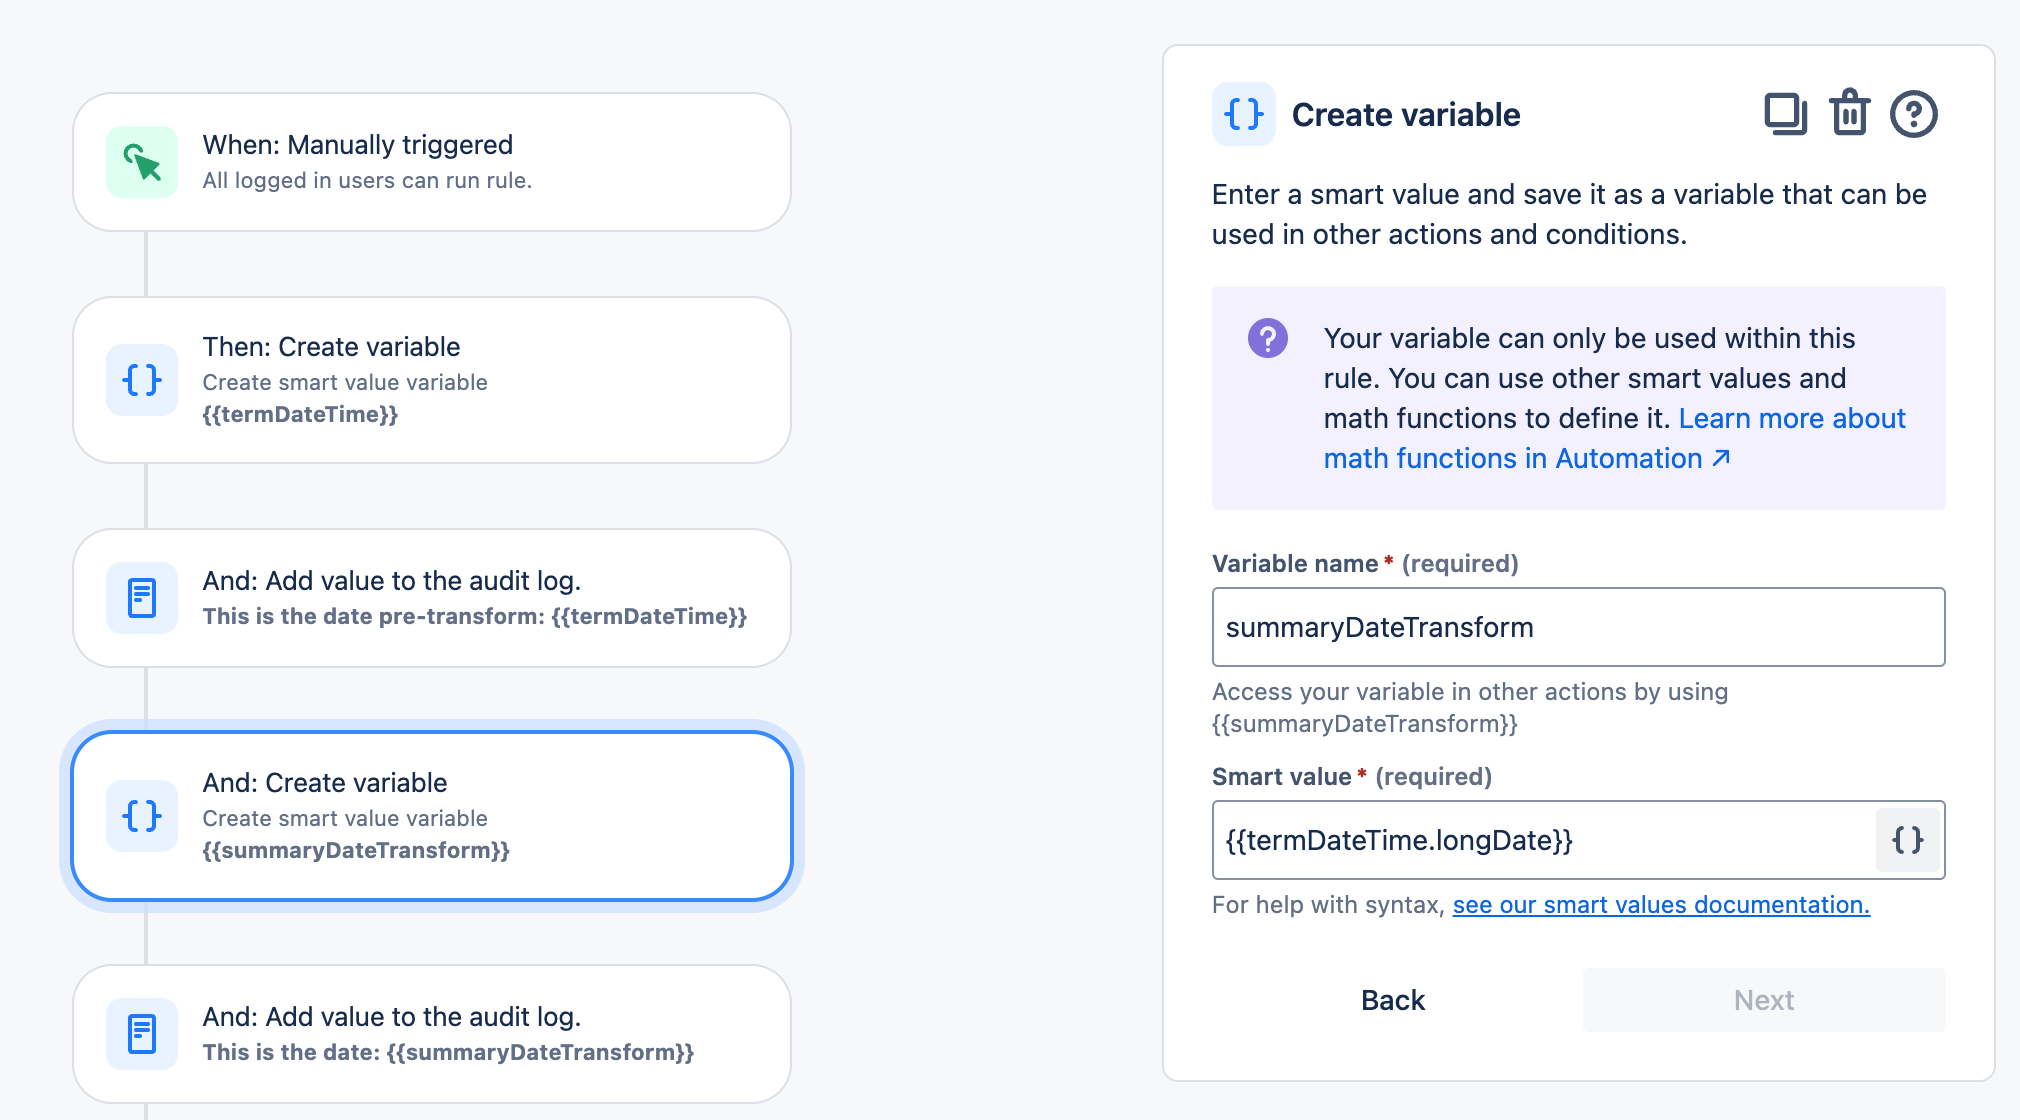
Task: Click the Back button
Action: click(x=1393, y=1000)
